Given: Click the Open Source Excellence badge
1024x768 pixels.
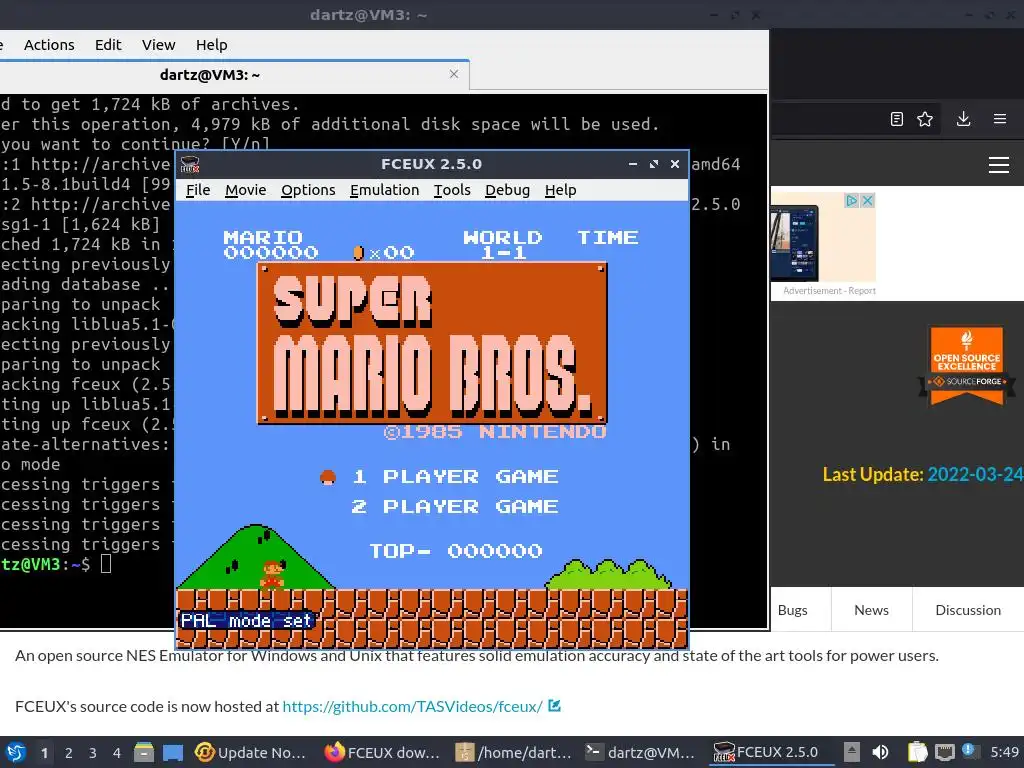Looking at the screenshot, I should [x=967, y=365].
